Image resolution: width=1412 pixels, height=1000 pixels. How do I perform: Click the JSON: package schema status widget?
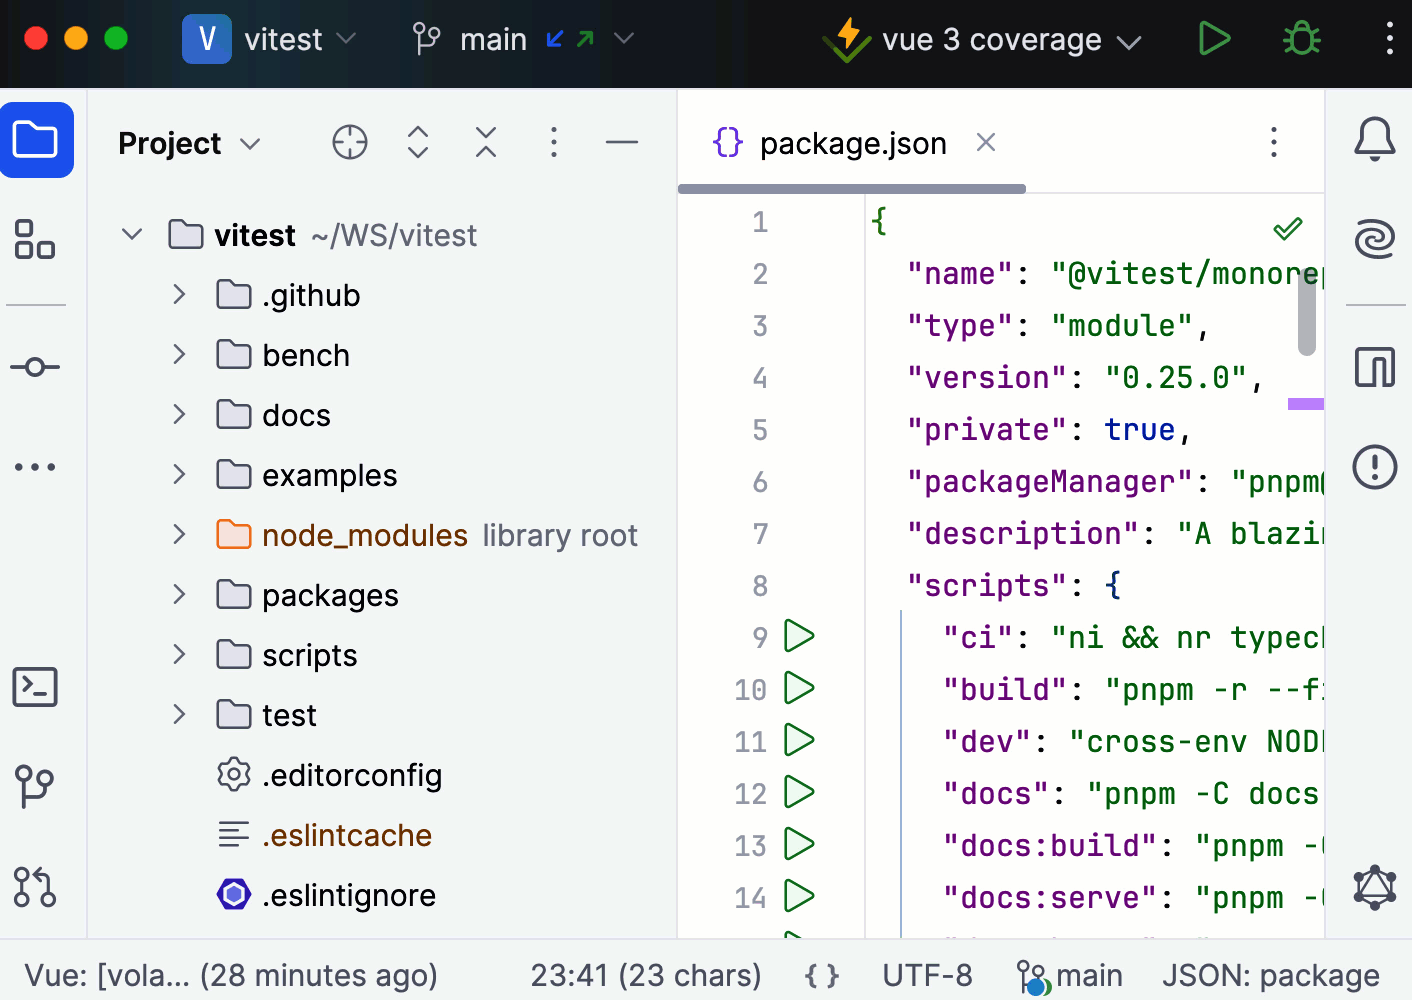(x=1270, y=975)
